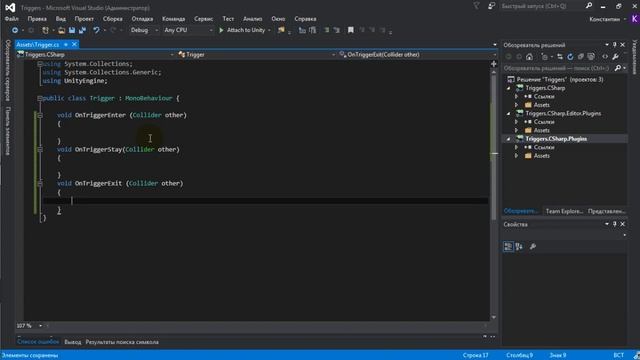The height and width of the screenshot is (360, 640).
Task: Open the Вывод output tab
Action: pos(73,342)
